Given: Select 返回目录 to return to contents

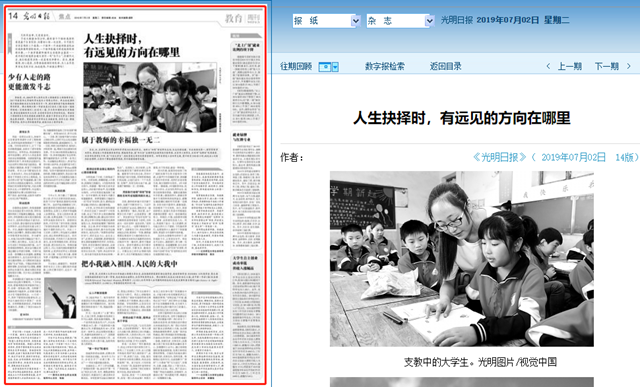Looking at the screenshot, I should click(x=445, y=66).
